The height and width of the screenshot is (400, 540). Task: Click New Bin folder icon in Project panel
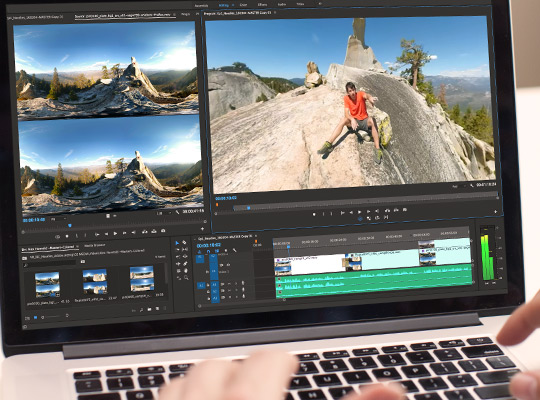coord(149,309)
